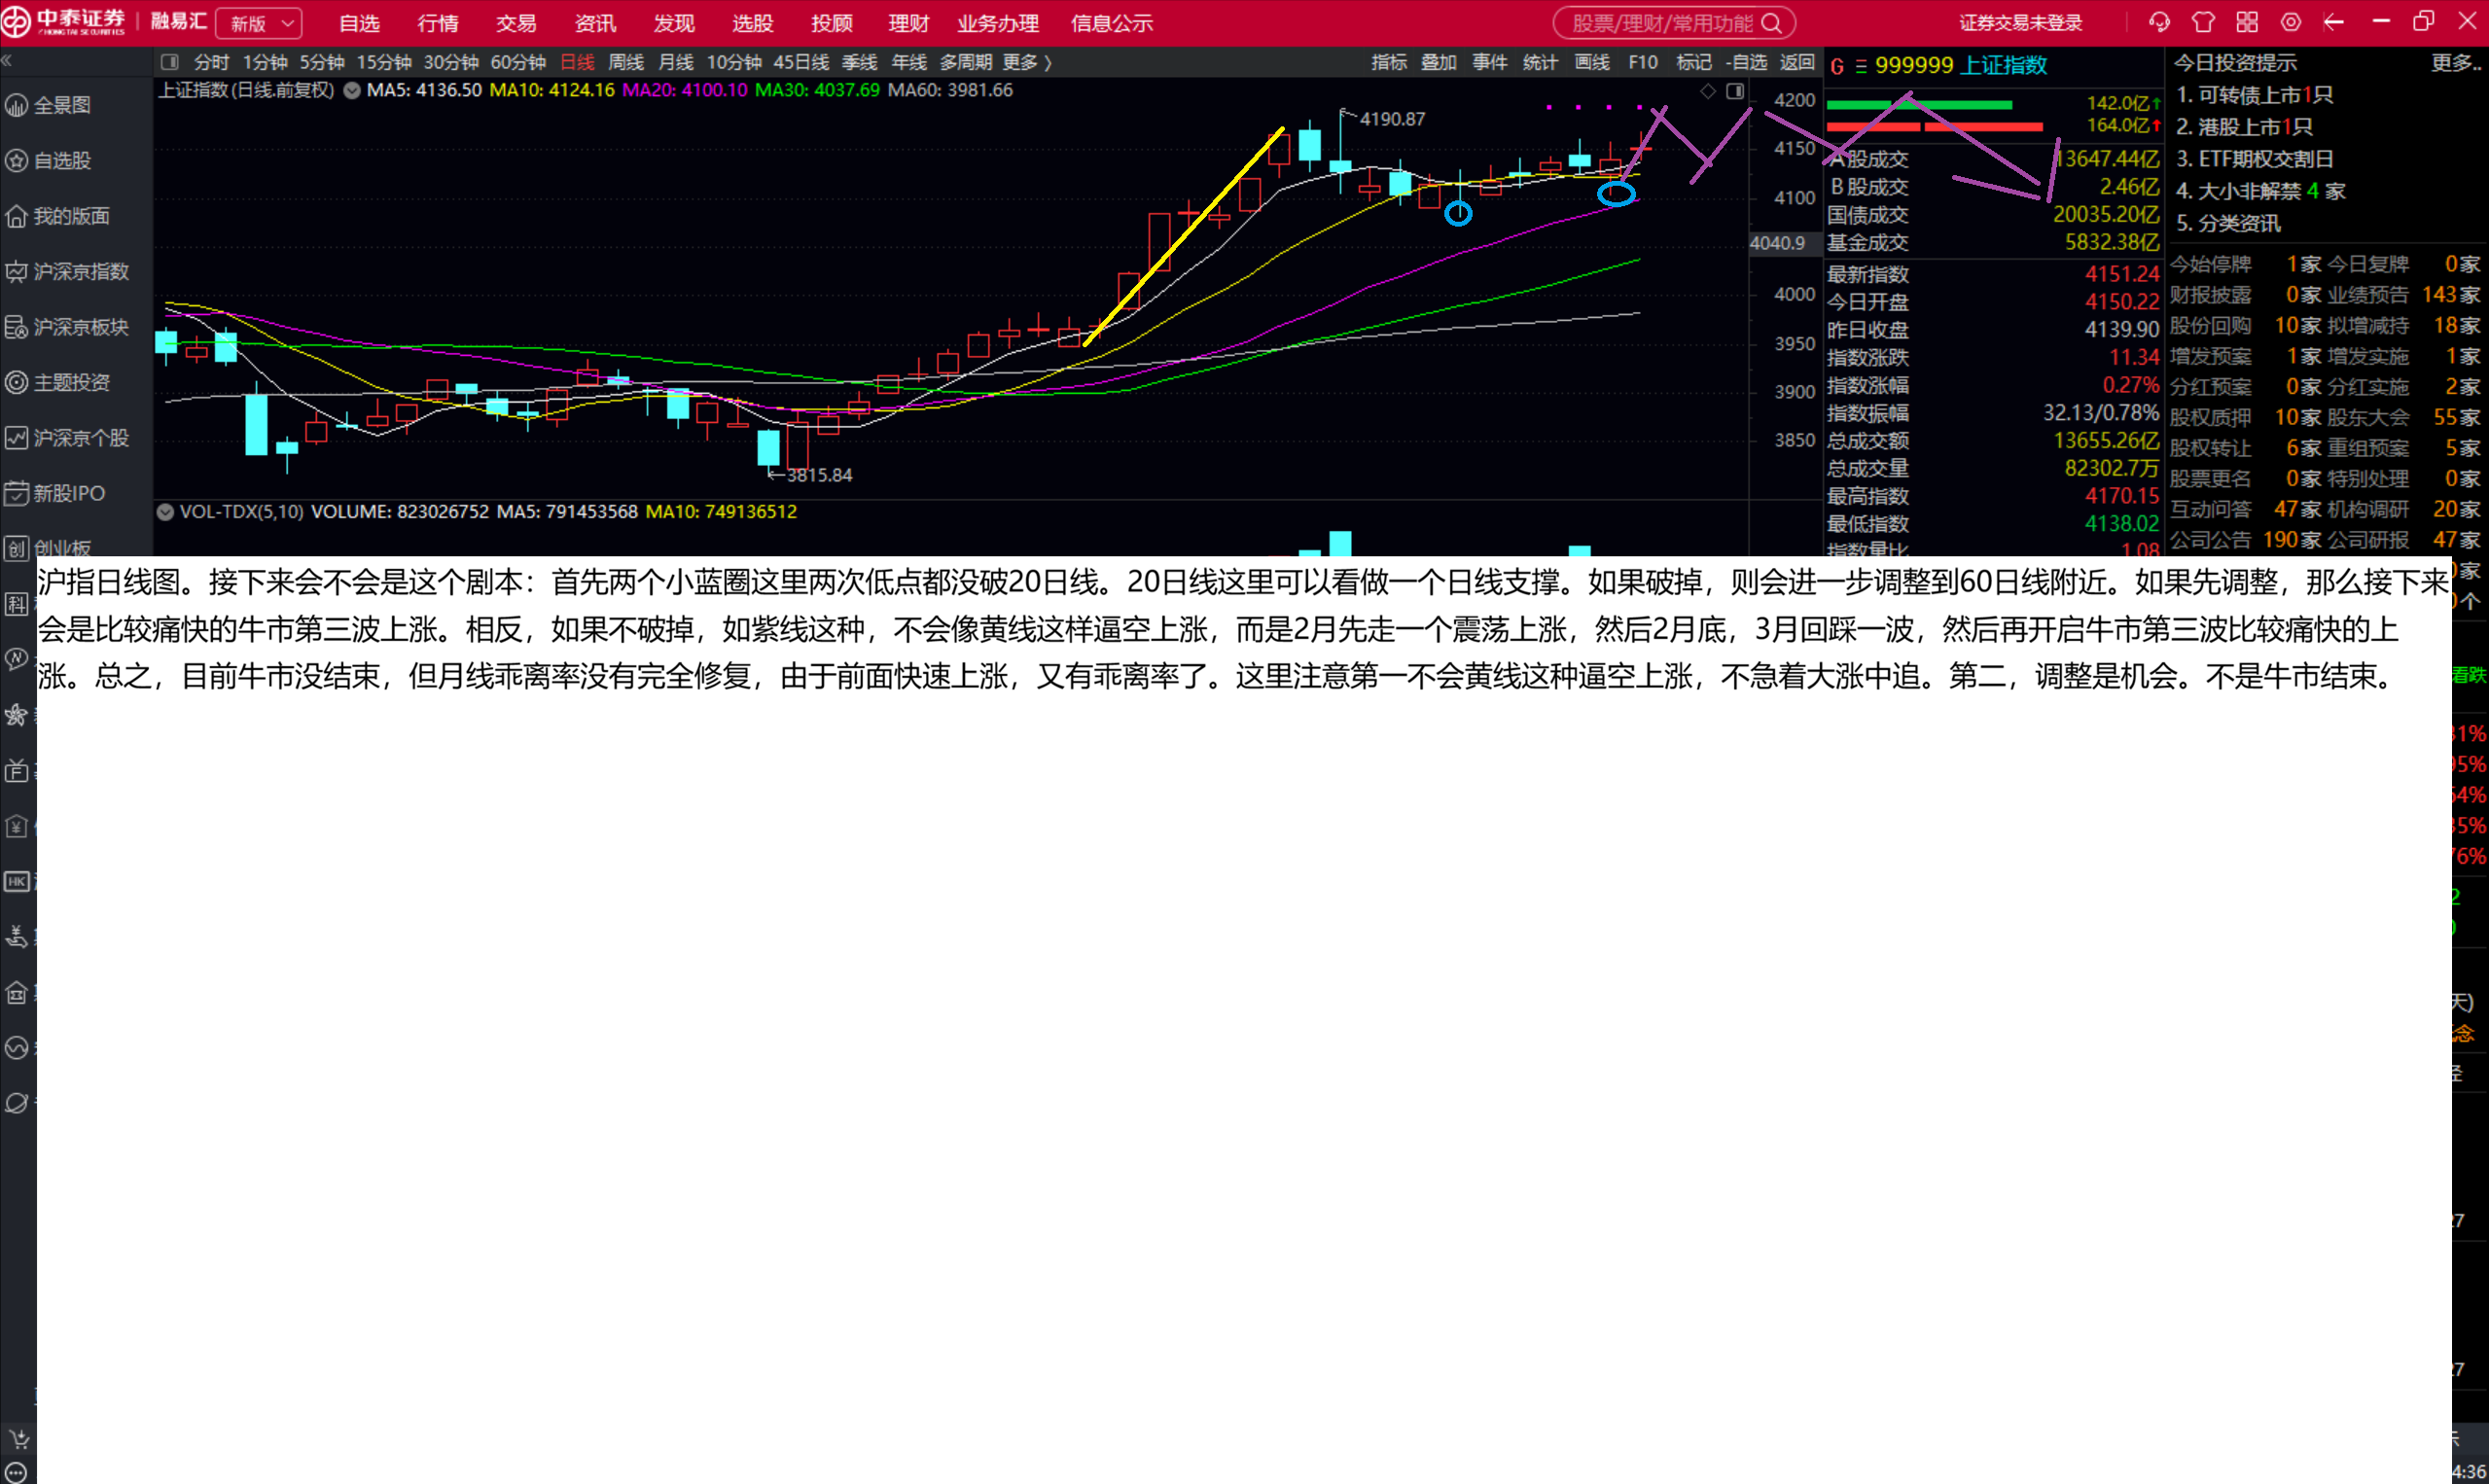
Task: Click the 画线 drawing button
Action: pos(1591,62)
